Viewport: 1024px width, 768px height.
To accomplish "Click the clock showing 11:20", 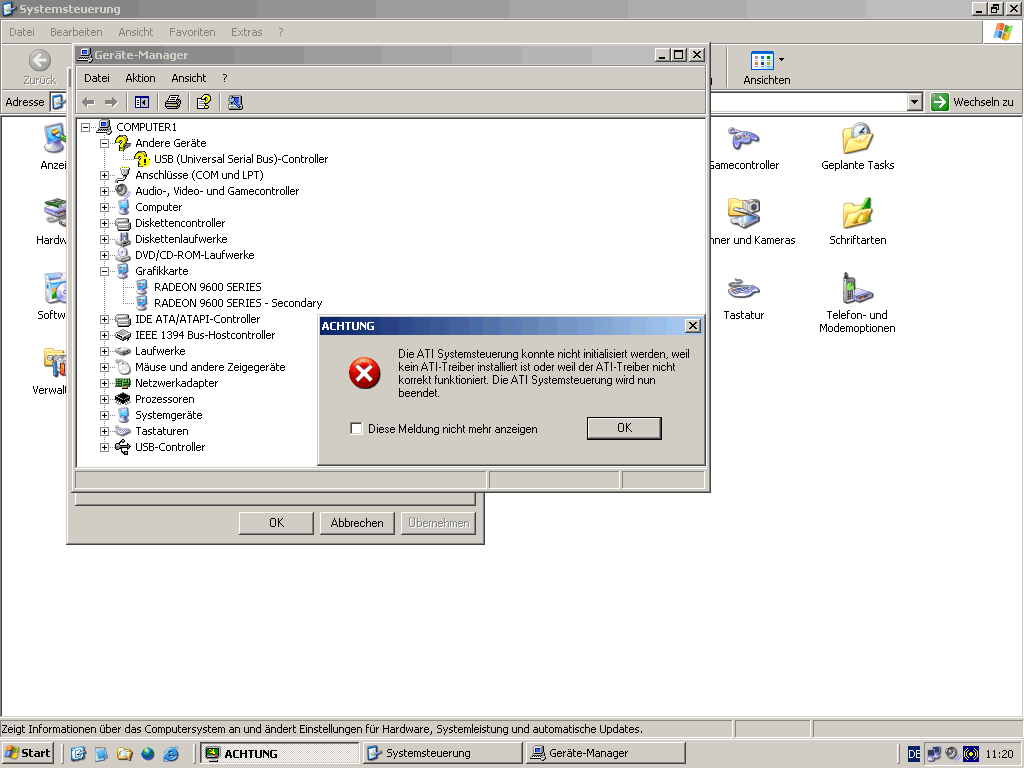I will pyautogui.click(x=999, y=754).
